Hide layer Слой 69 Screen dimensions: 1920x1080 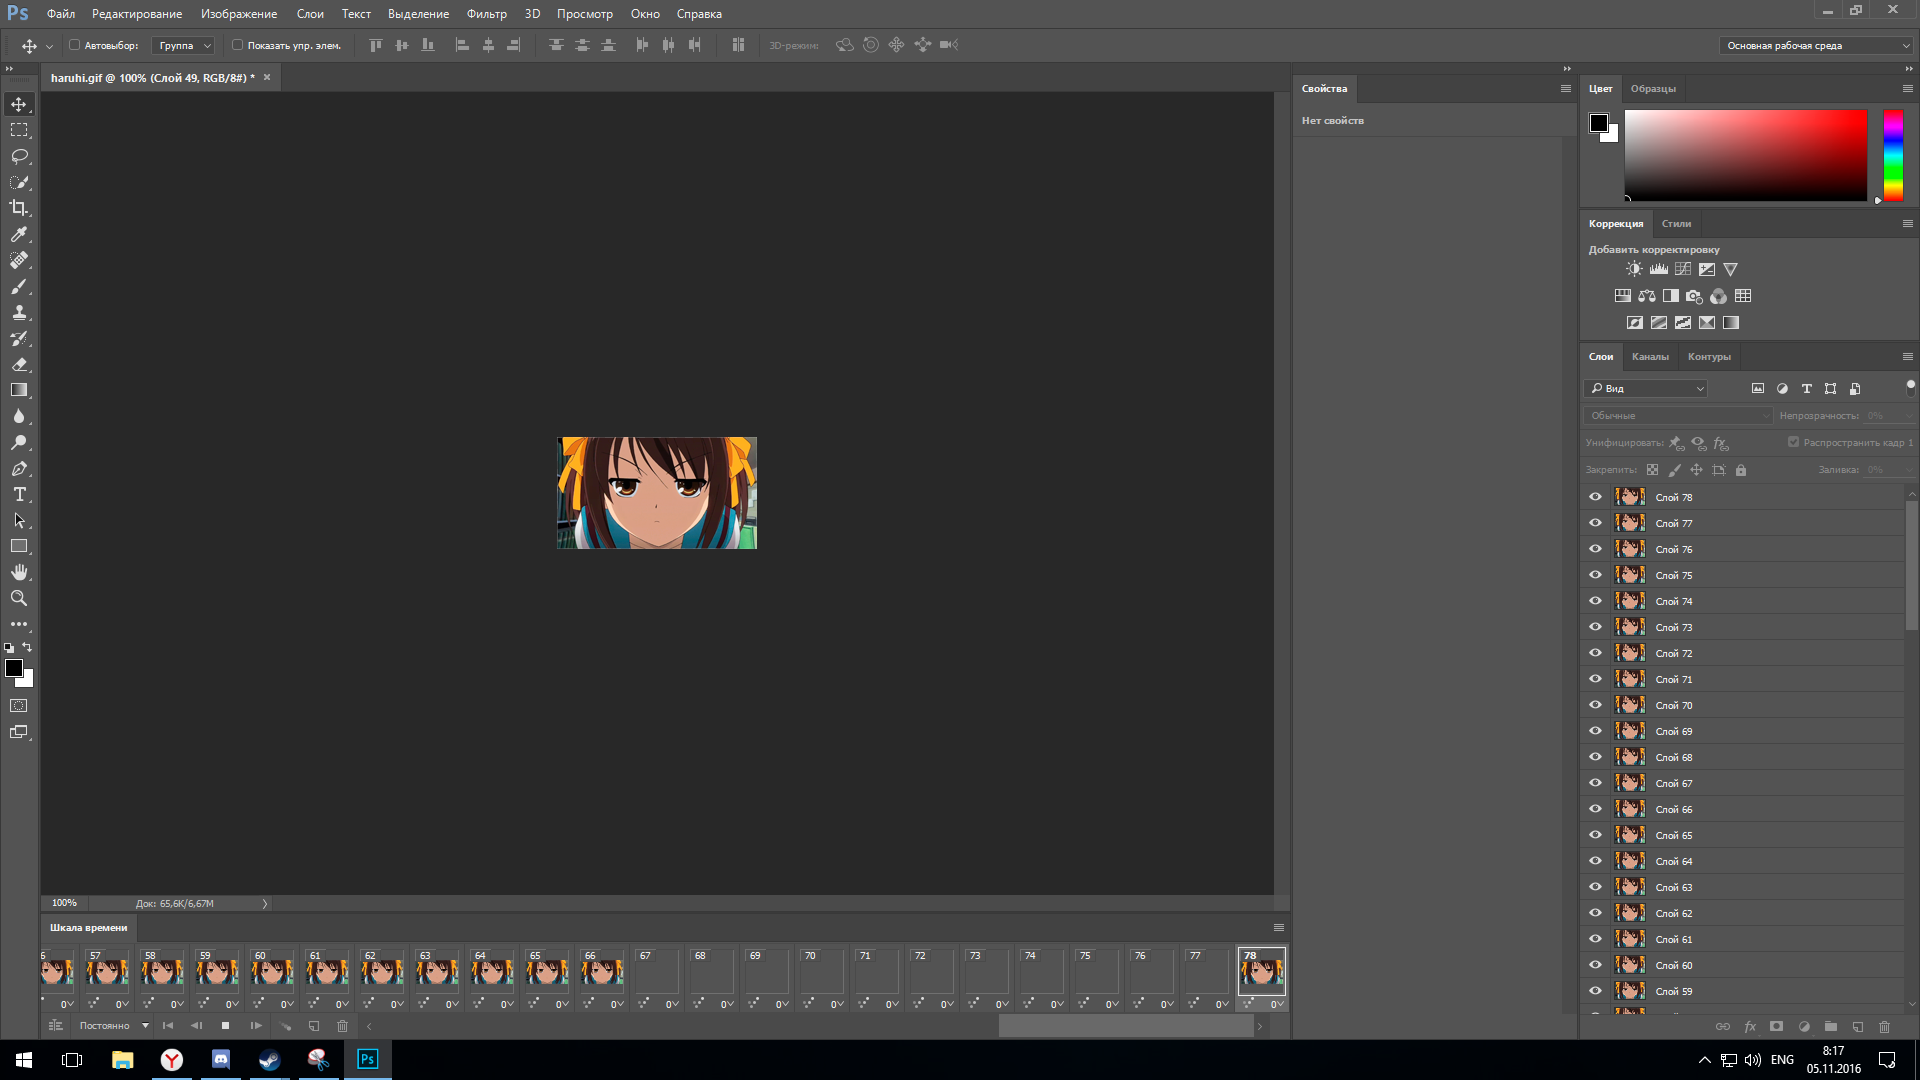pos(1595,731)
